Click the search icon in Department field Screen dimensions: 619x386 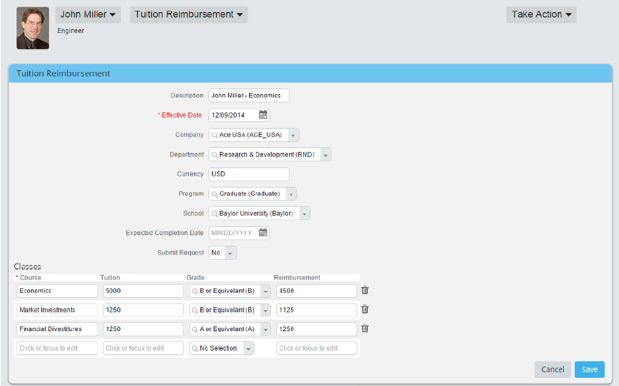click(x=214, y=155)
